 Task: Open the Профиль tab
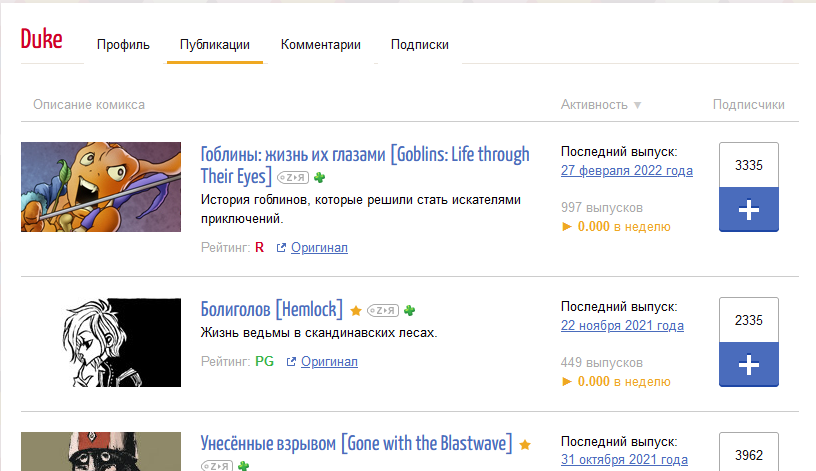click(123, 45)
